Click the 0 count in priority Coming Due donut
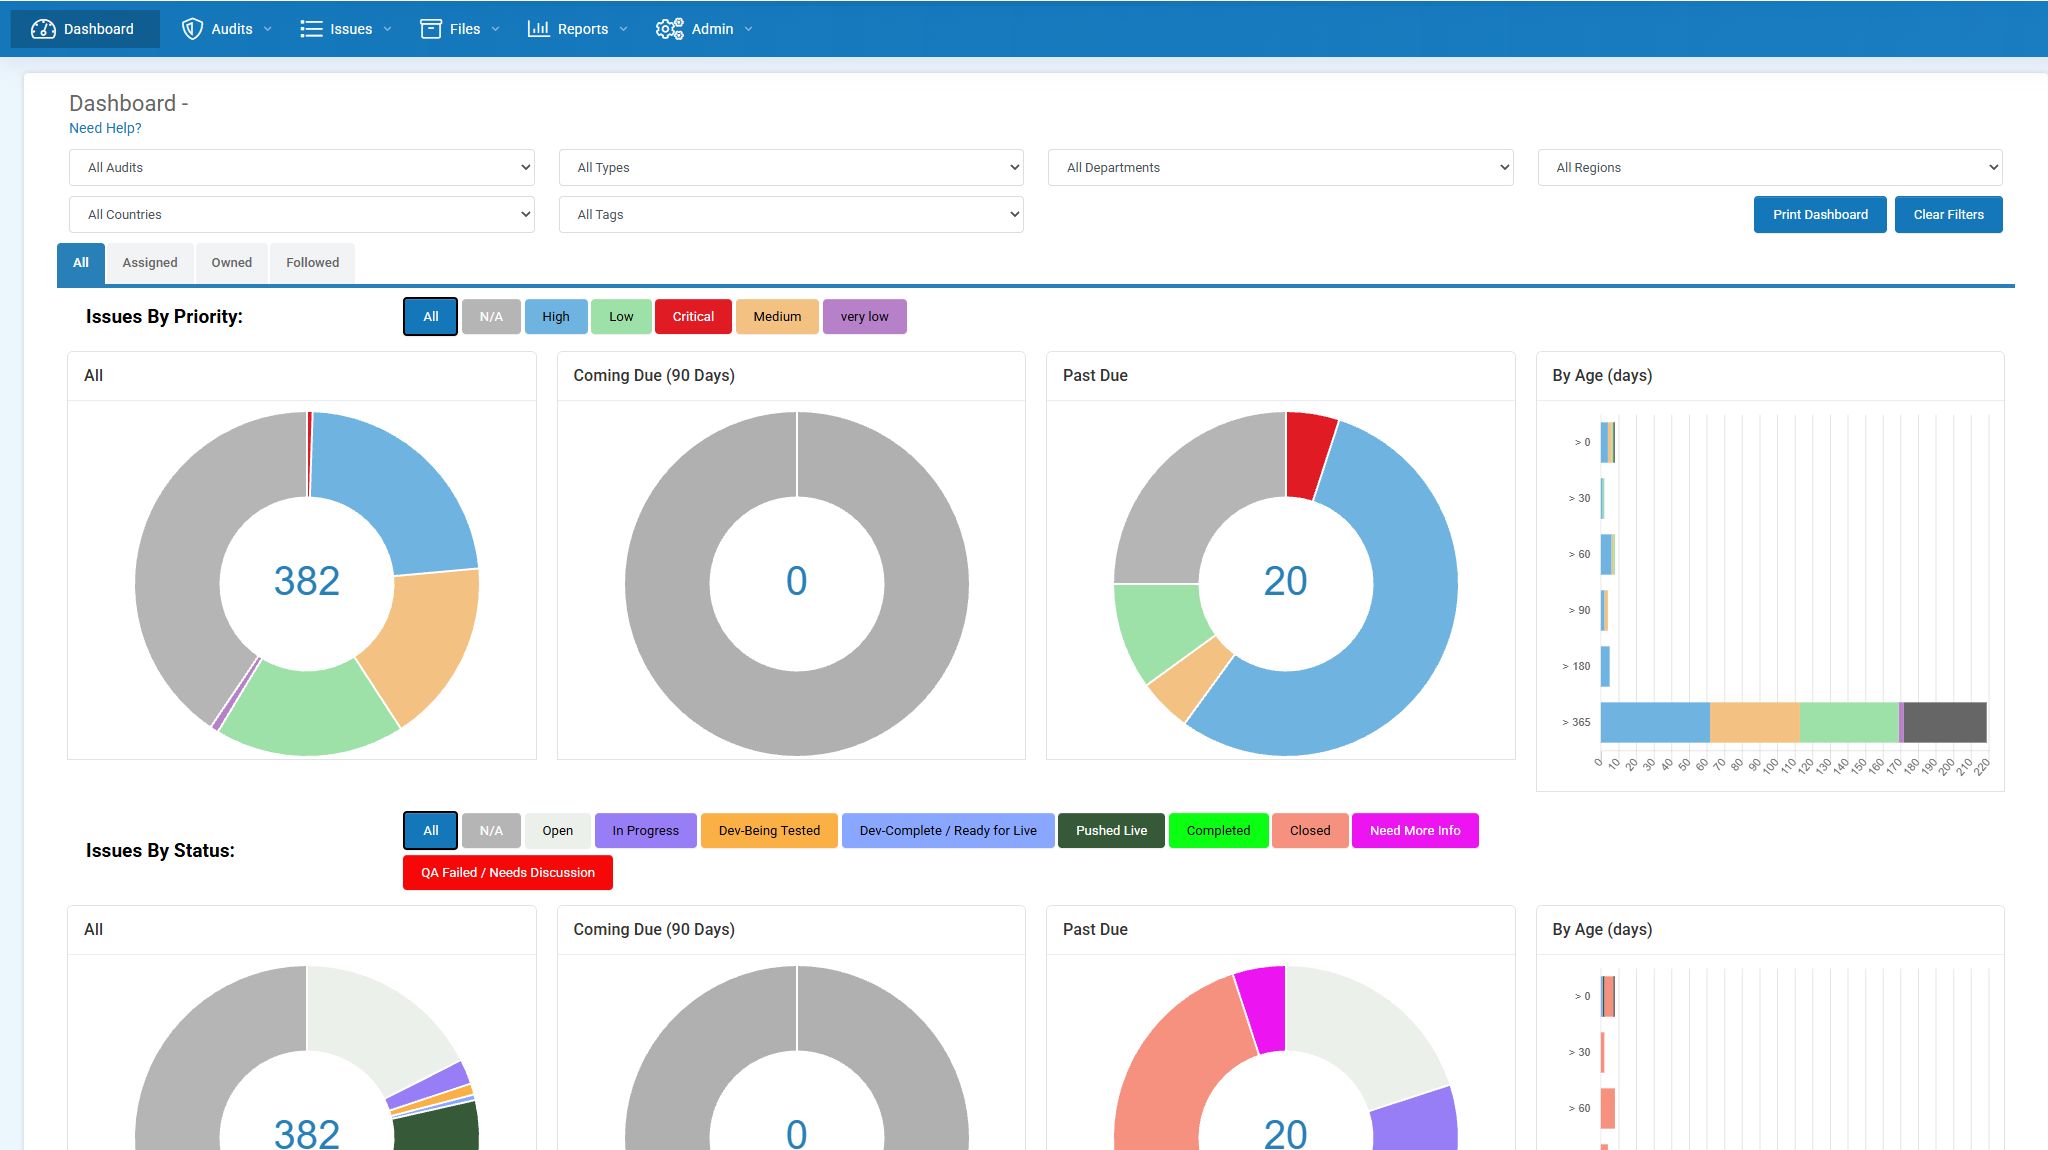The image size is (2048, 1150). click(x=796, y=581)
